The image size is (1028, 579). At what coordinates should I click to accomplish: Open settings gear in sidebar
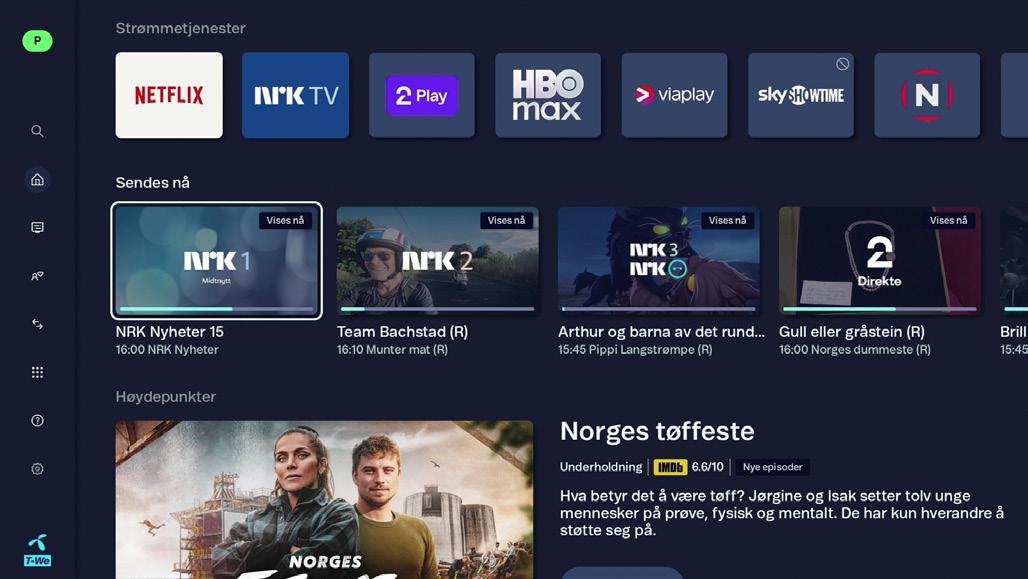click(x=37, y=469)
